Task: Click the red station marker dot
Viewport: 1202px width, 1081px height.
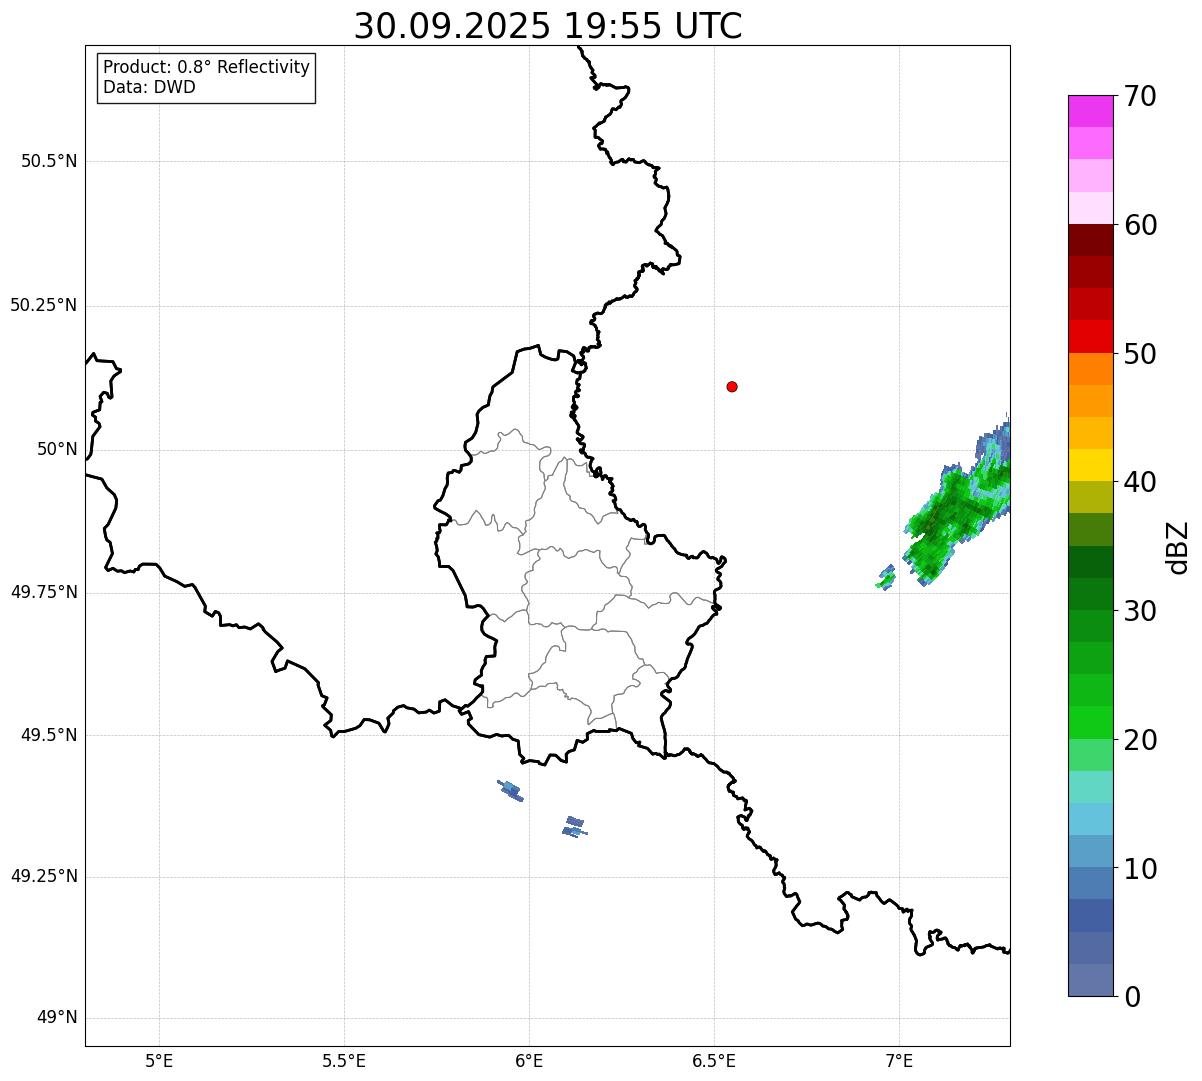Action: (x=732, y=386)
